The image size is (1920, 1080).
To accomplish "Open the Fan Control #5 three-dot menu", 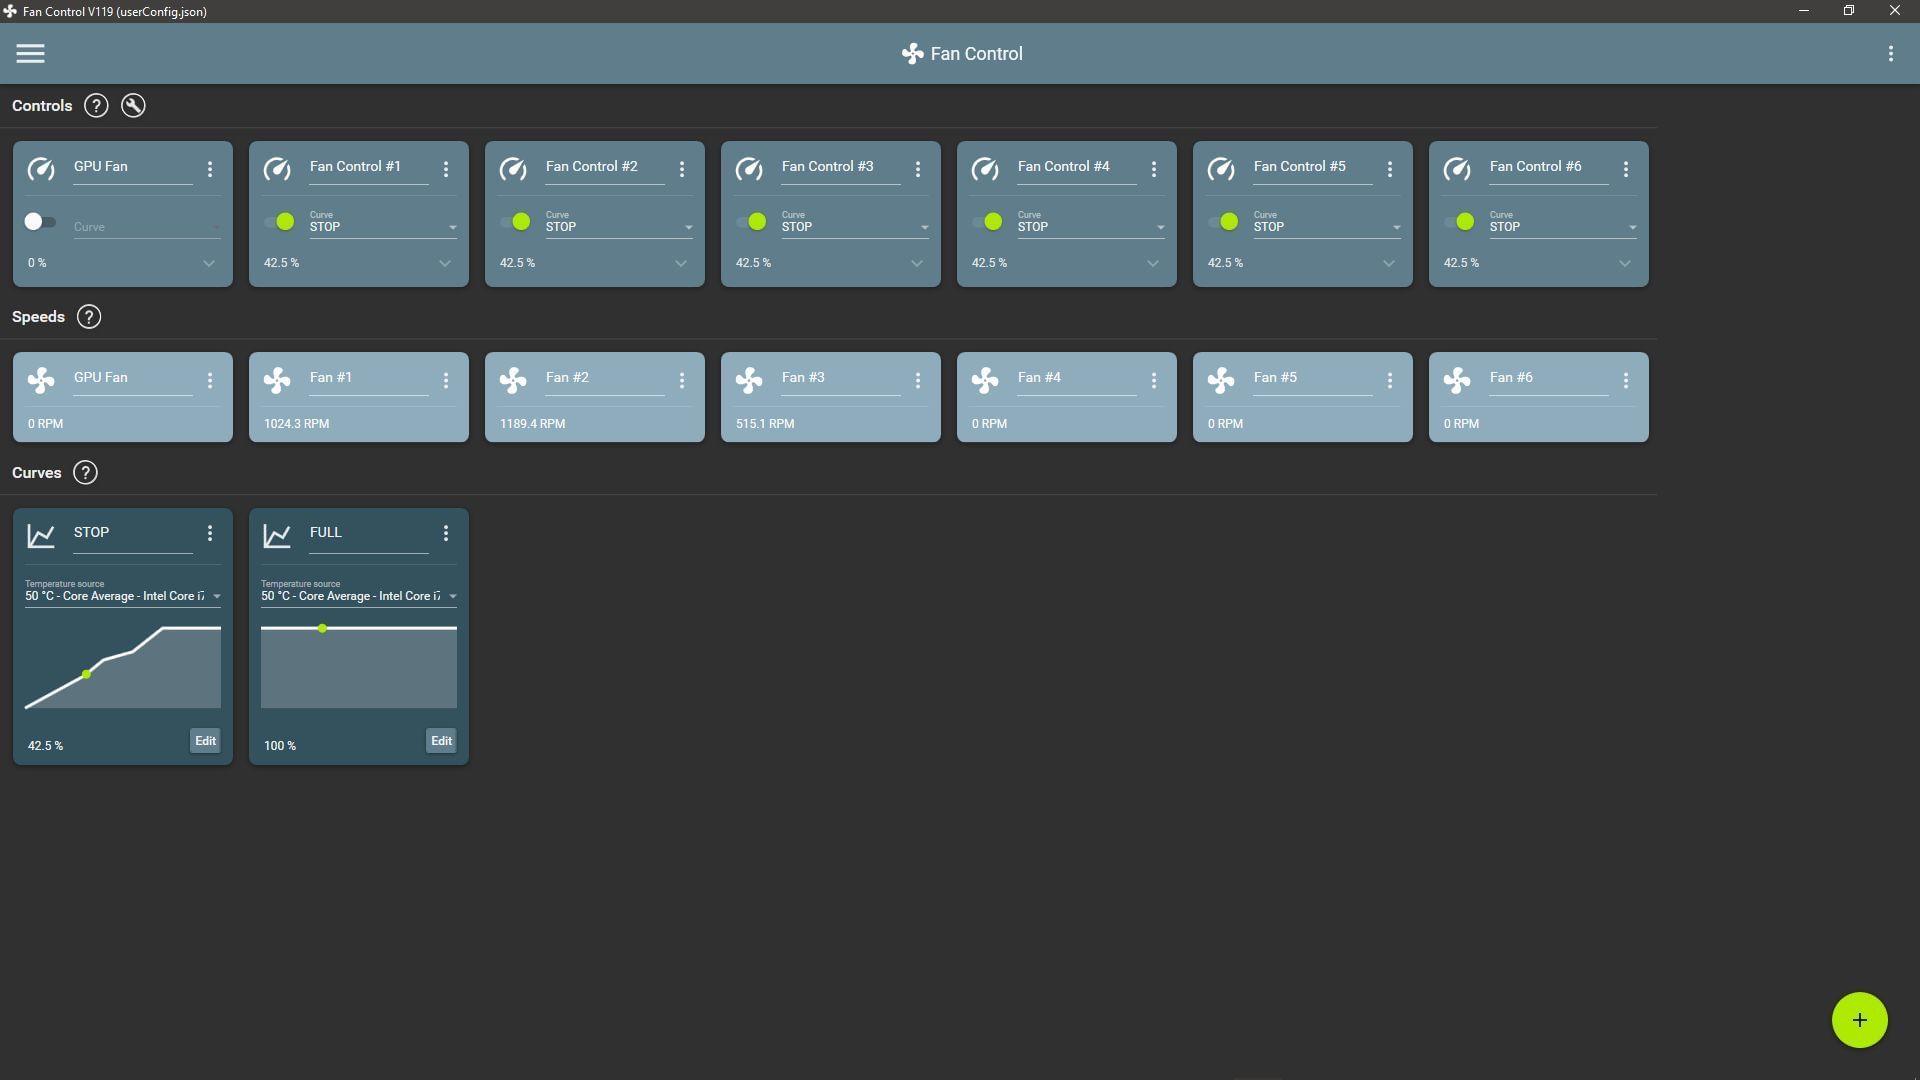I will [x=1389, y=170].
